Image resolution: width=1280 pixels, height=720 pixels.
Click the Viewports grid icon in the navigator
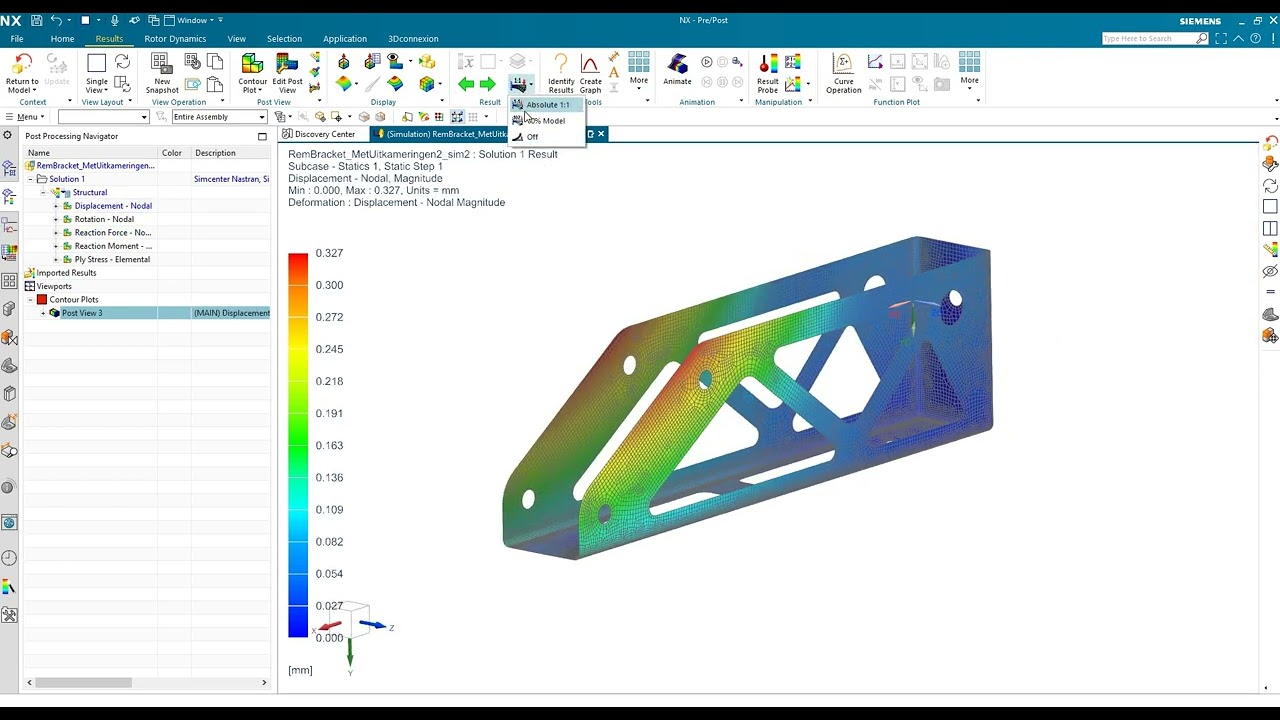[x=30, y=286]
